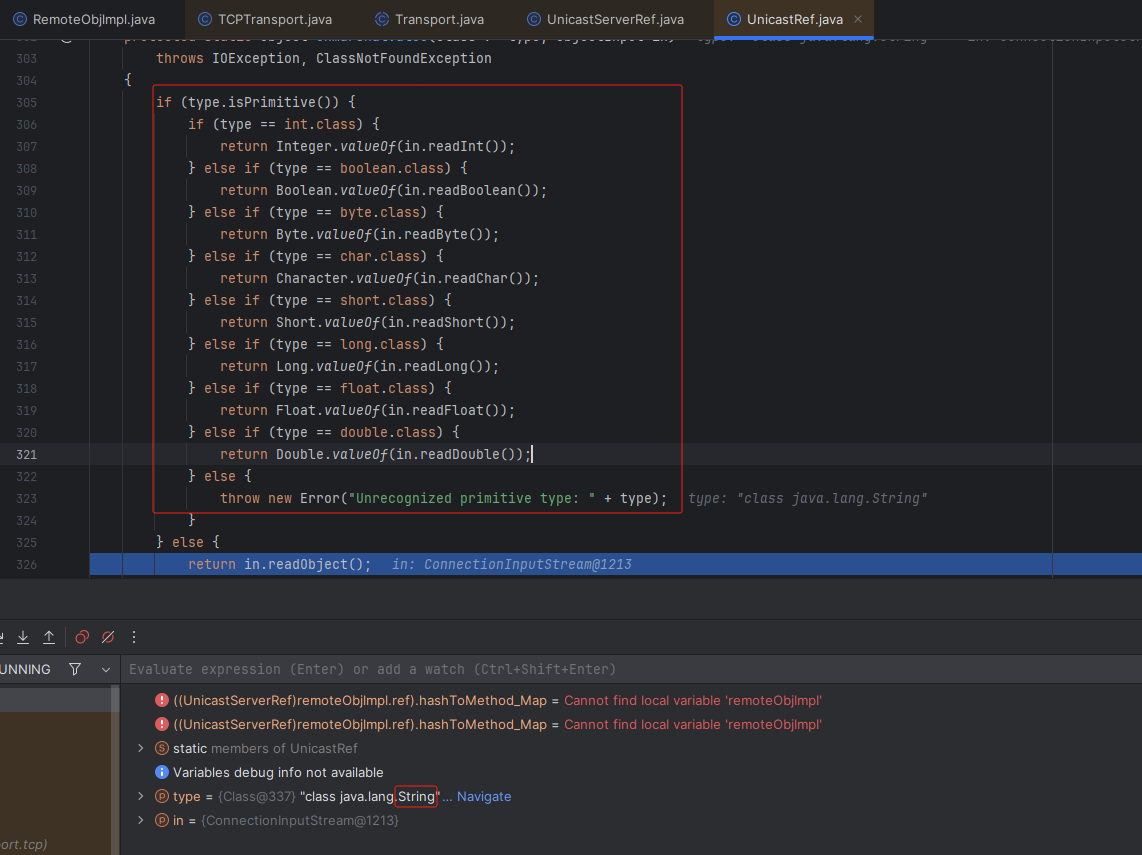Switch to the RemoteObjImpl.java tab
The height and width of the screenshot is (855, 1142).
(83, 19)
